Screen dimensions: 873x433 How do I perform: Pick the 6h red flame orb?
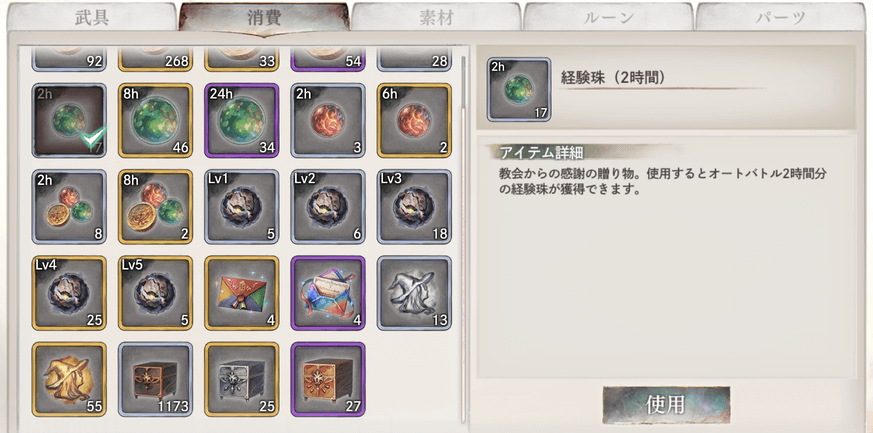click(414, 121)
